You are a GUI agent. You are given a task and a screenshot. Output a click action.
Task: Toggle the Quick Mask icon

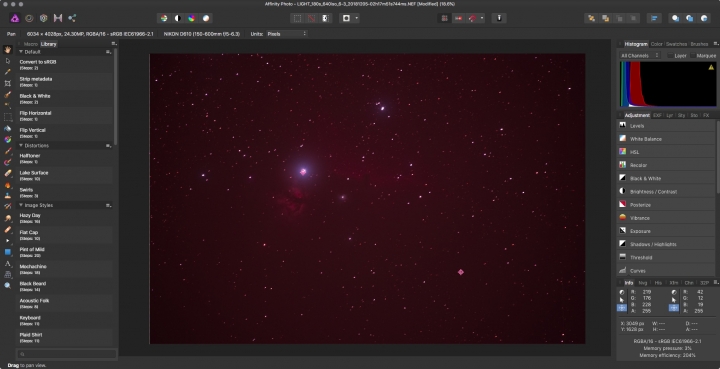point(347,18)
